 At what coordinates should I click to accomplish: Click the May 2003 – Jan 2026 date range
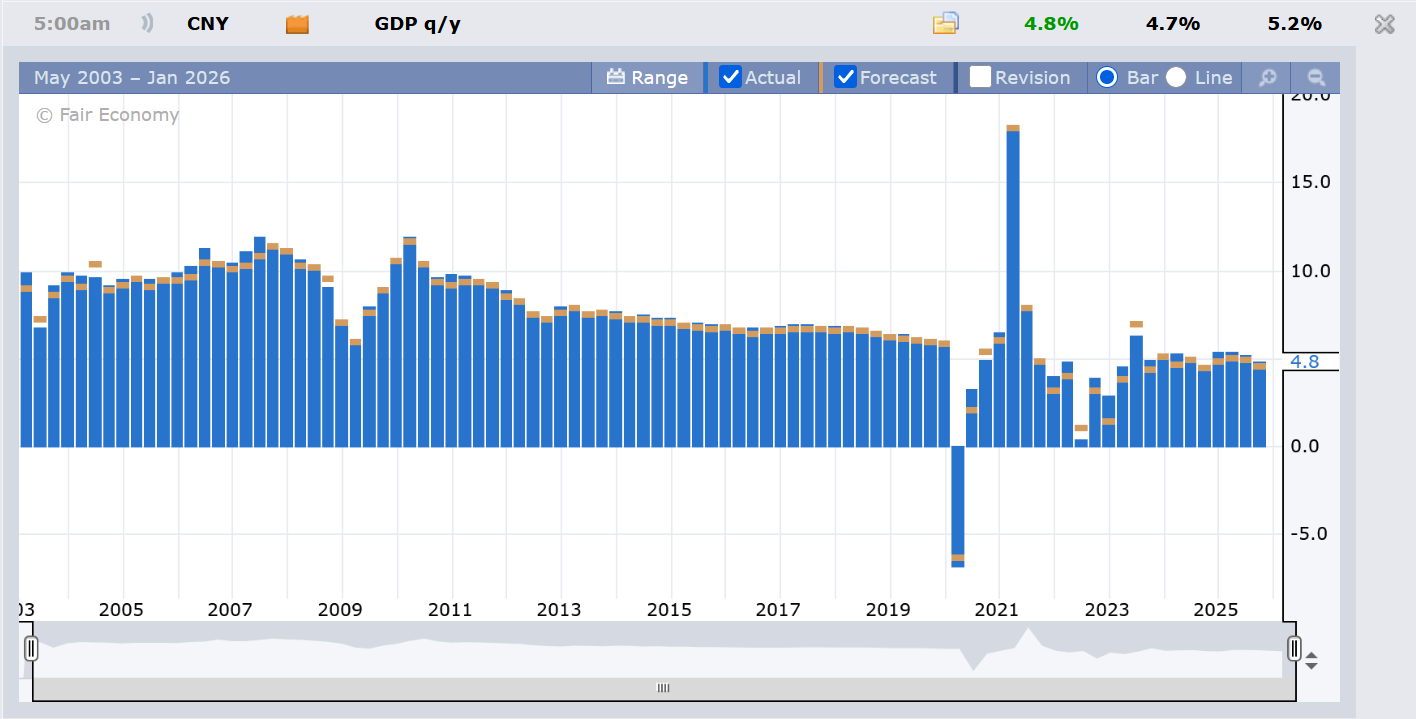click(x=132, y=78)
